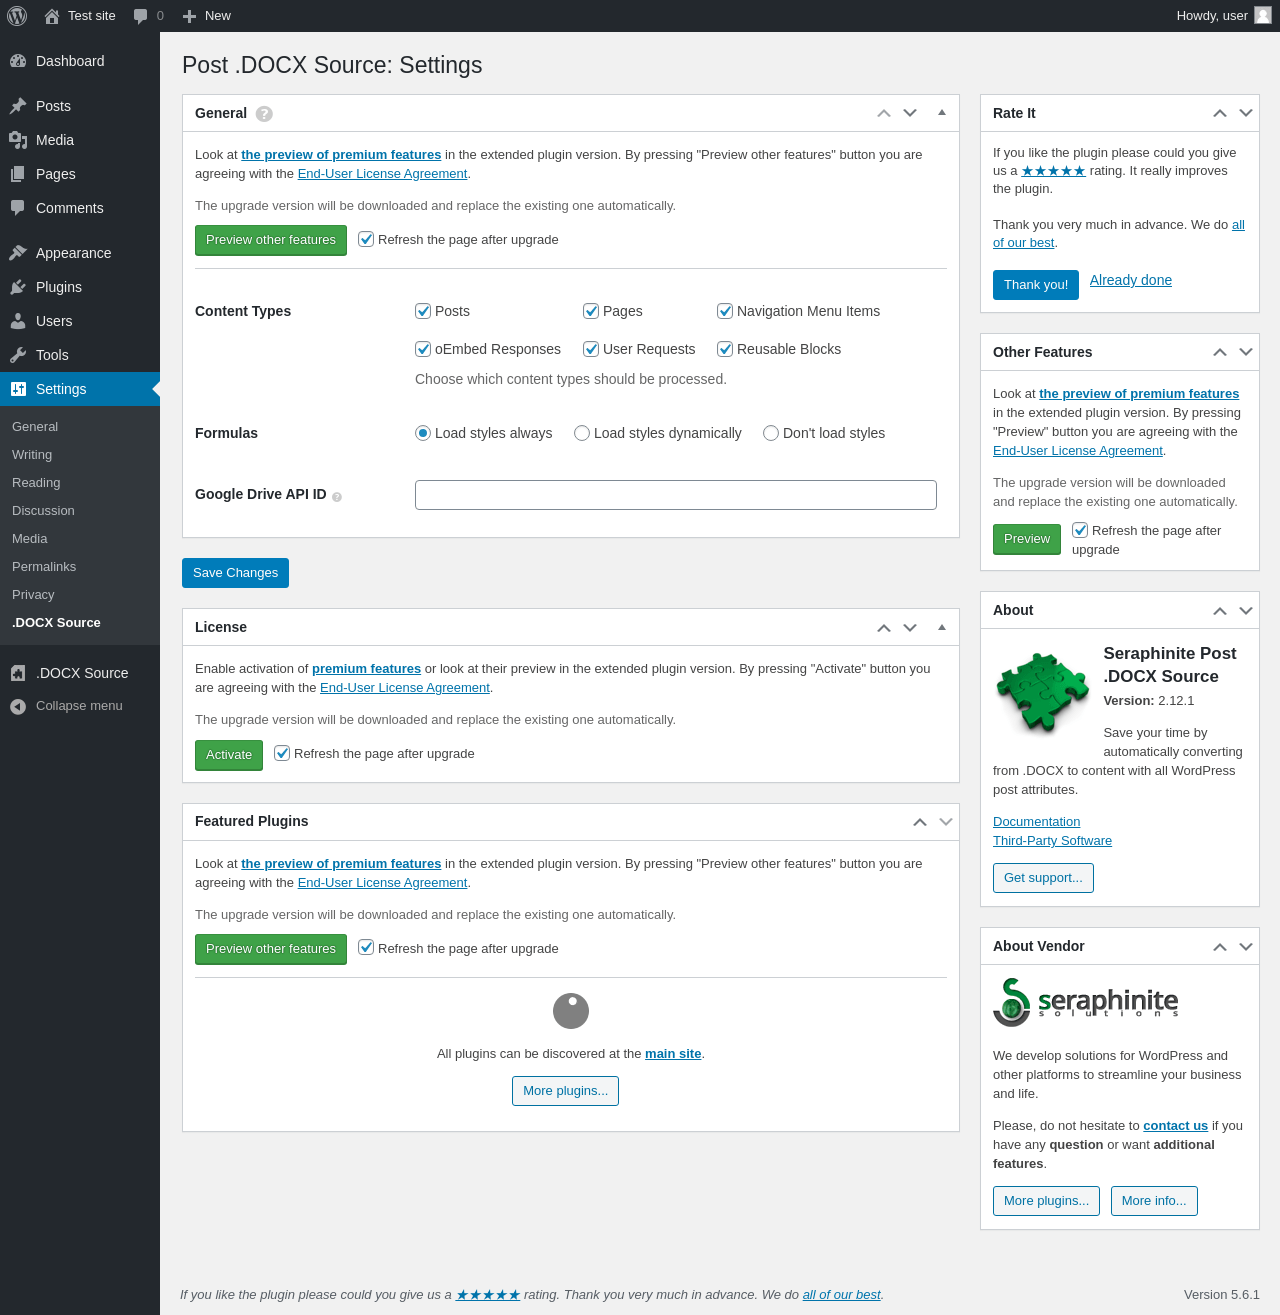Click the Media sidebar icon
Screen dimensions: 1280x1315
tap(18, 140)
